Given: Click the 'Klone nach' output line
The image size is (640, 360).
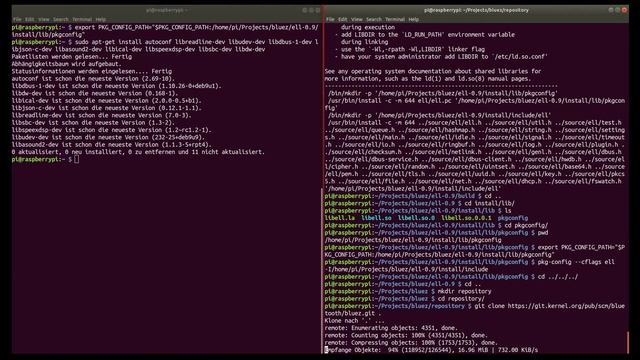Looking at the screenshot, I should [354, 321].
